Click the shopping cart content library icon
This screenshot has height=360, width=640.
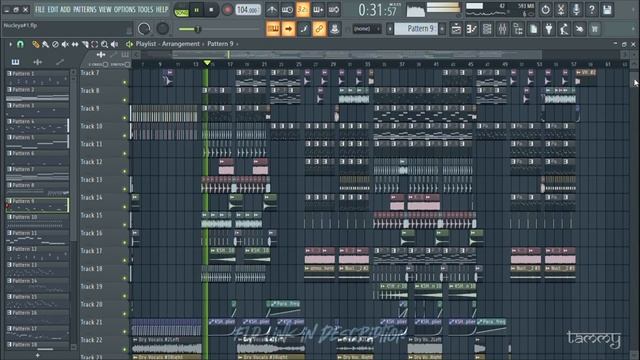point(595,29)
